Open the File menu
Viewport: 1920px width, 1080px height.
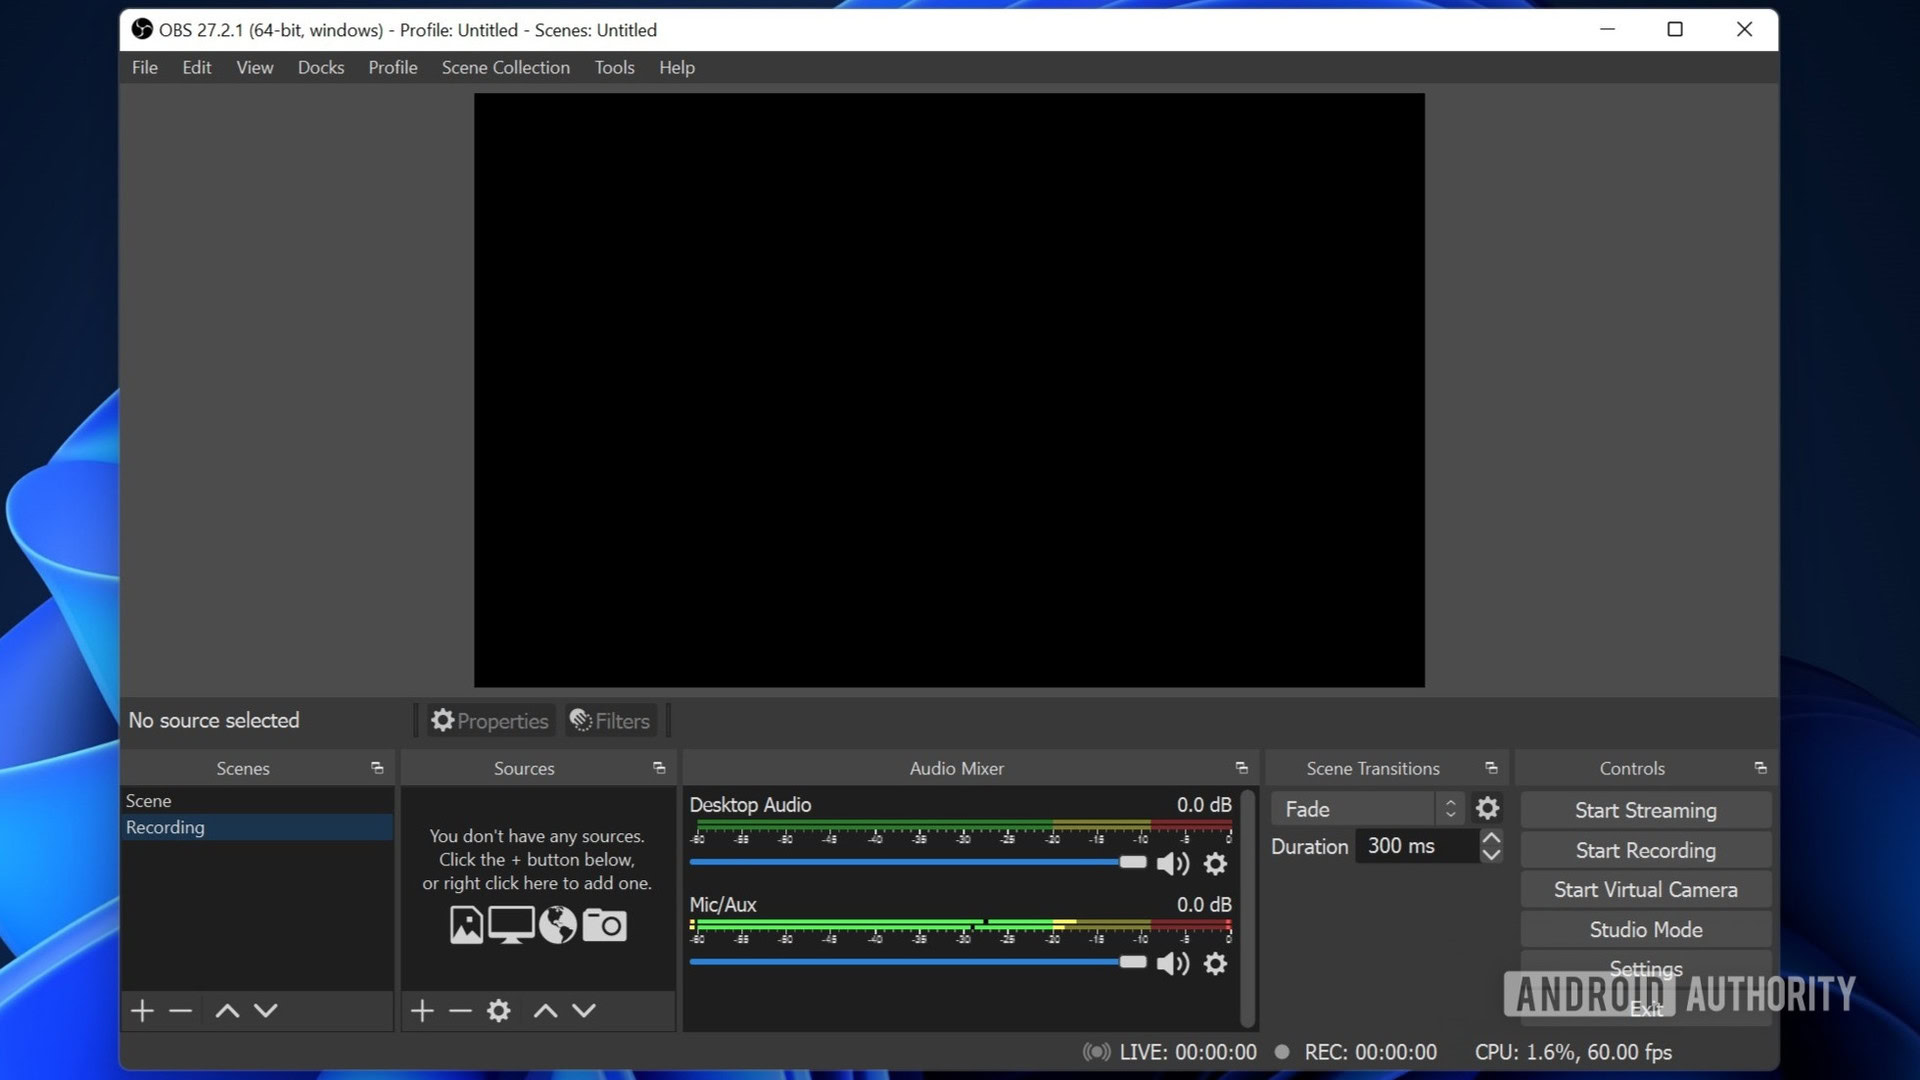(145, 67)
